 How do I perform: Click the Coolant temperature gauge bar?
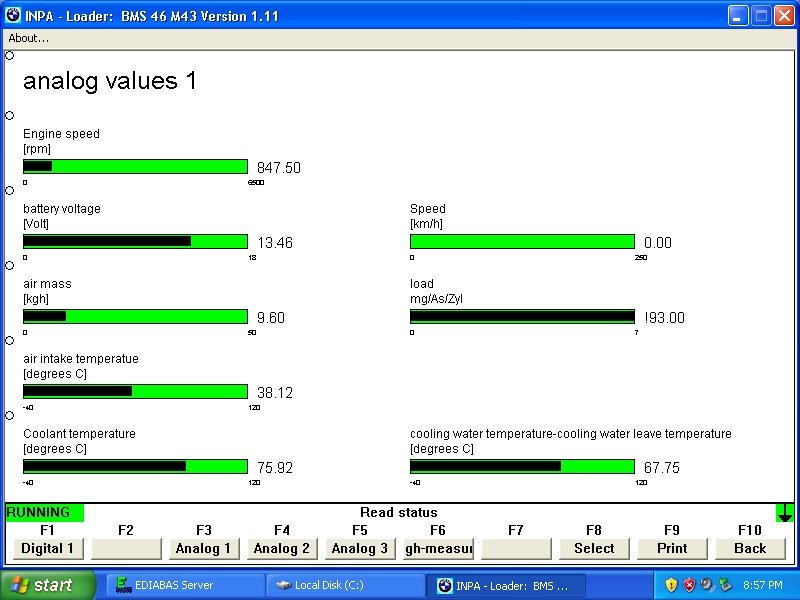pyautogui.click(x=135, y=467)
